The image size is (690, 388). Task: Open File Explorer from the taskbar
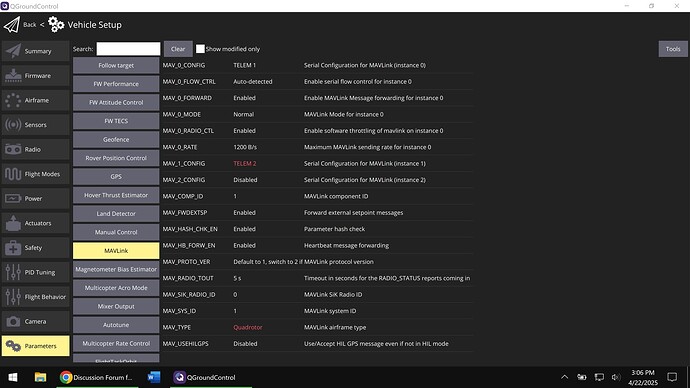[x=40, y=377]
